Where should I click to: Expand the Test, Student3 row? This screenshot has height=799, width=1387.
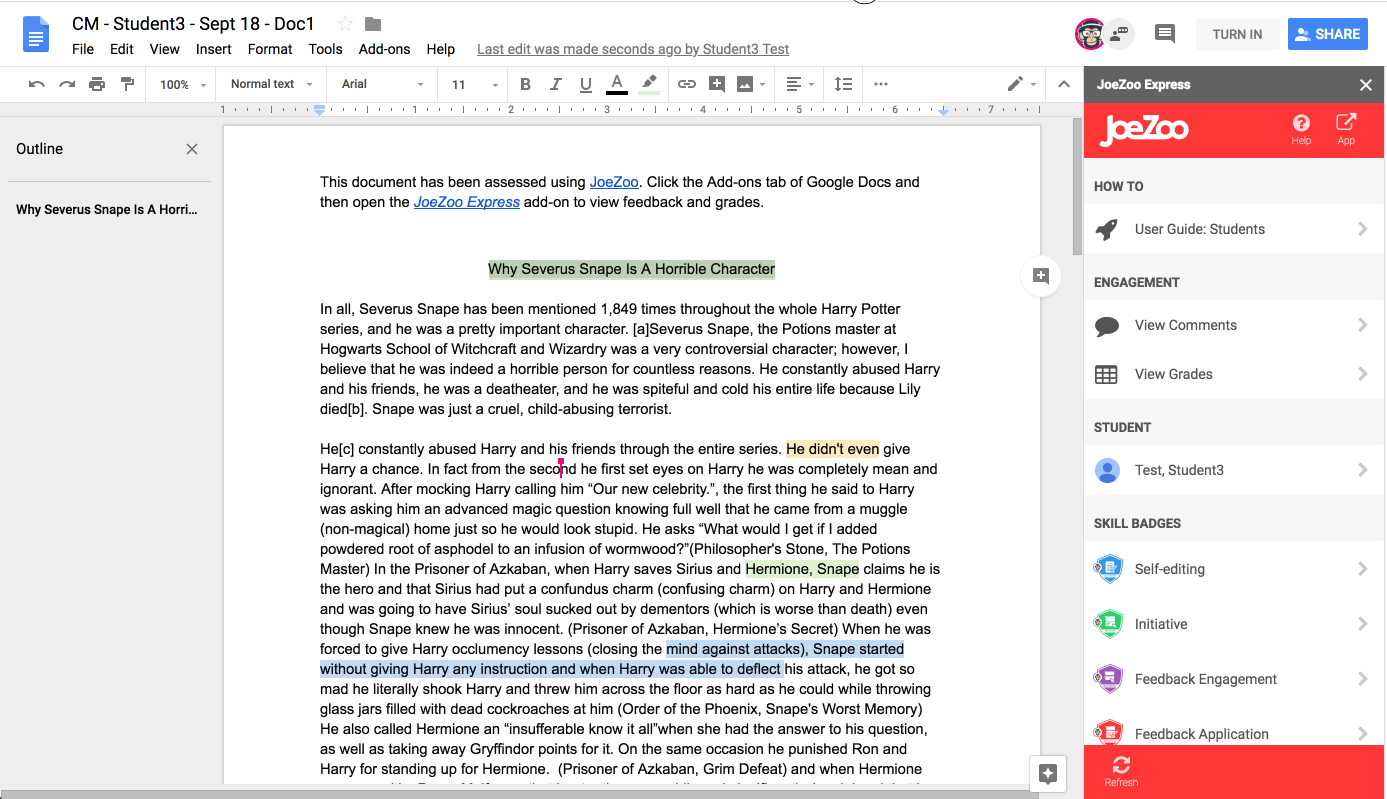(1234, 470)
